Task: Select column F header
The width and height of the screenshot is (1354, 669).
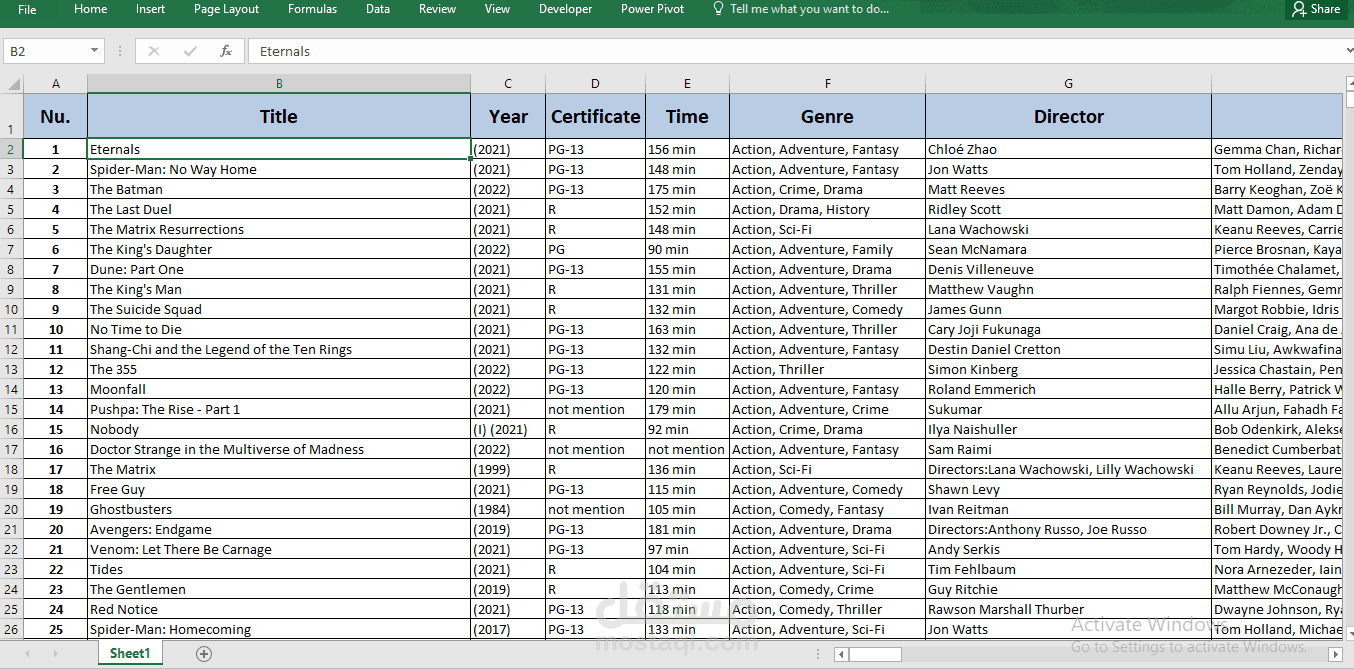Action: coord(827,84)
